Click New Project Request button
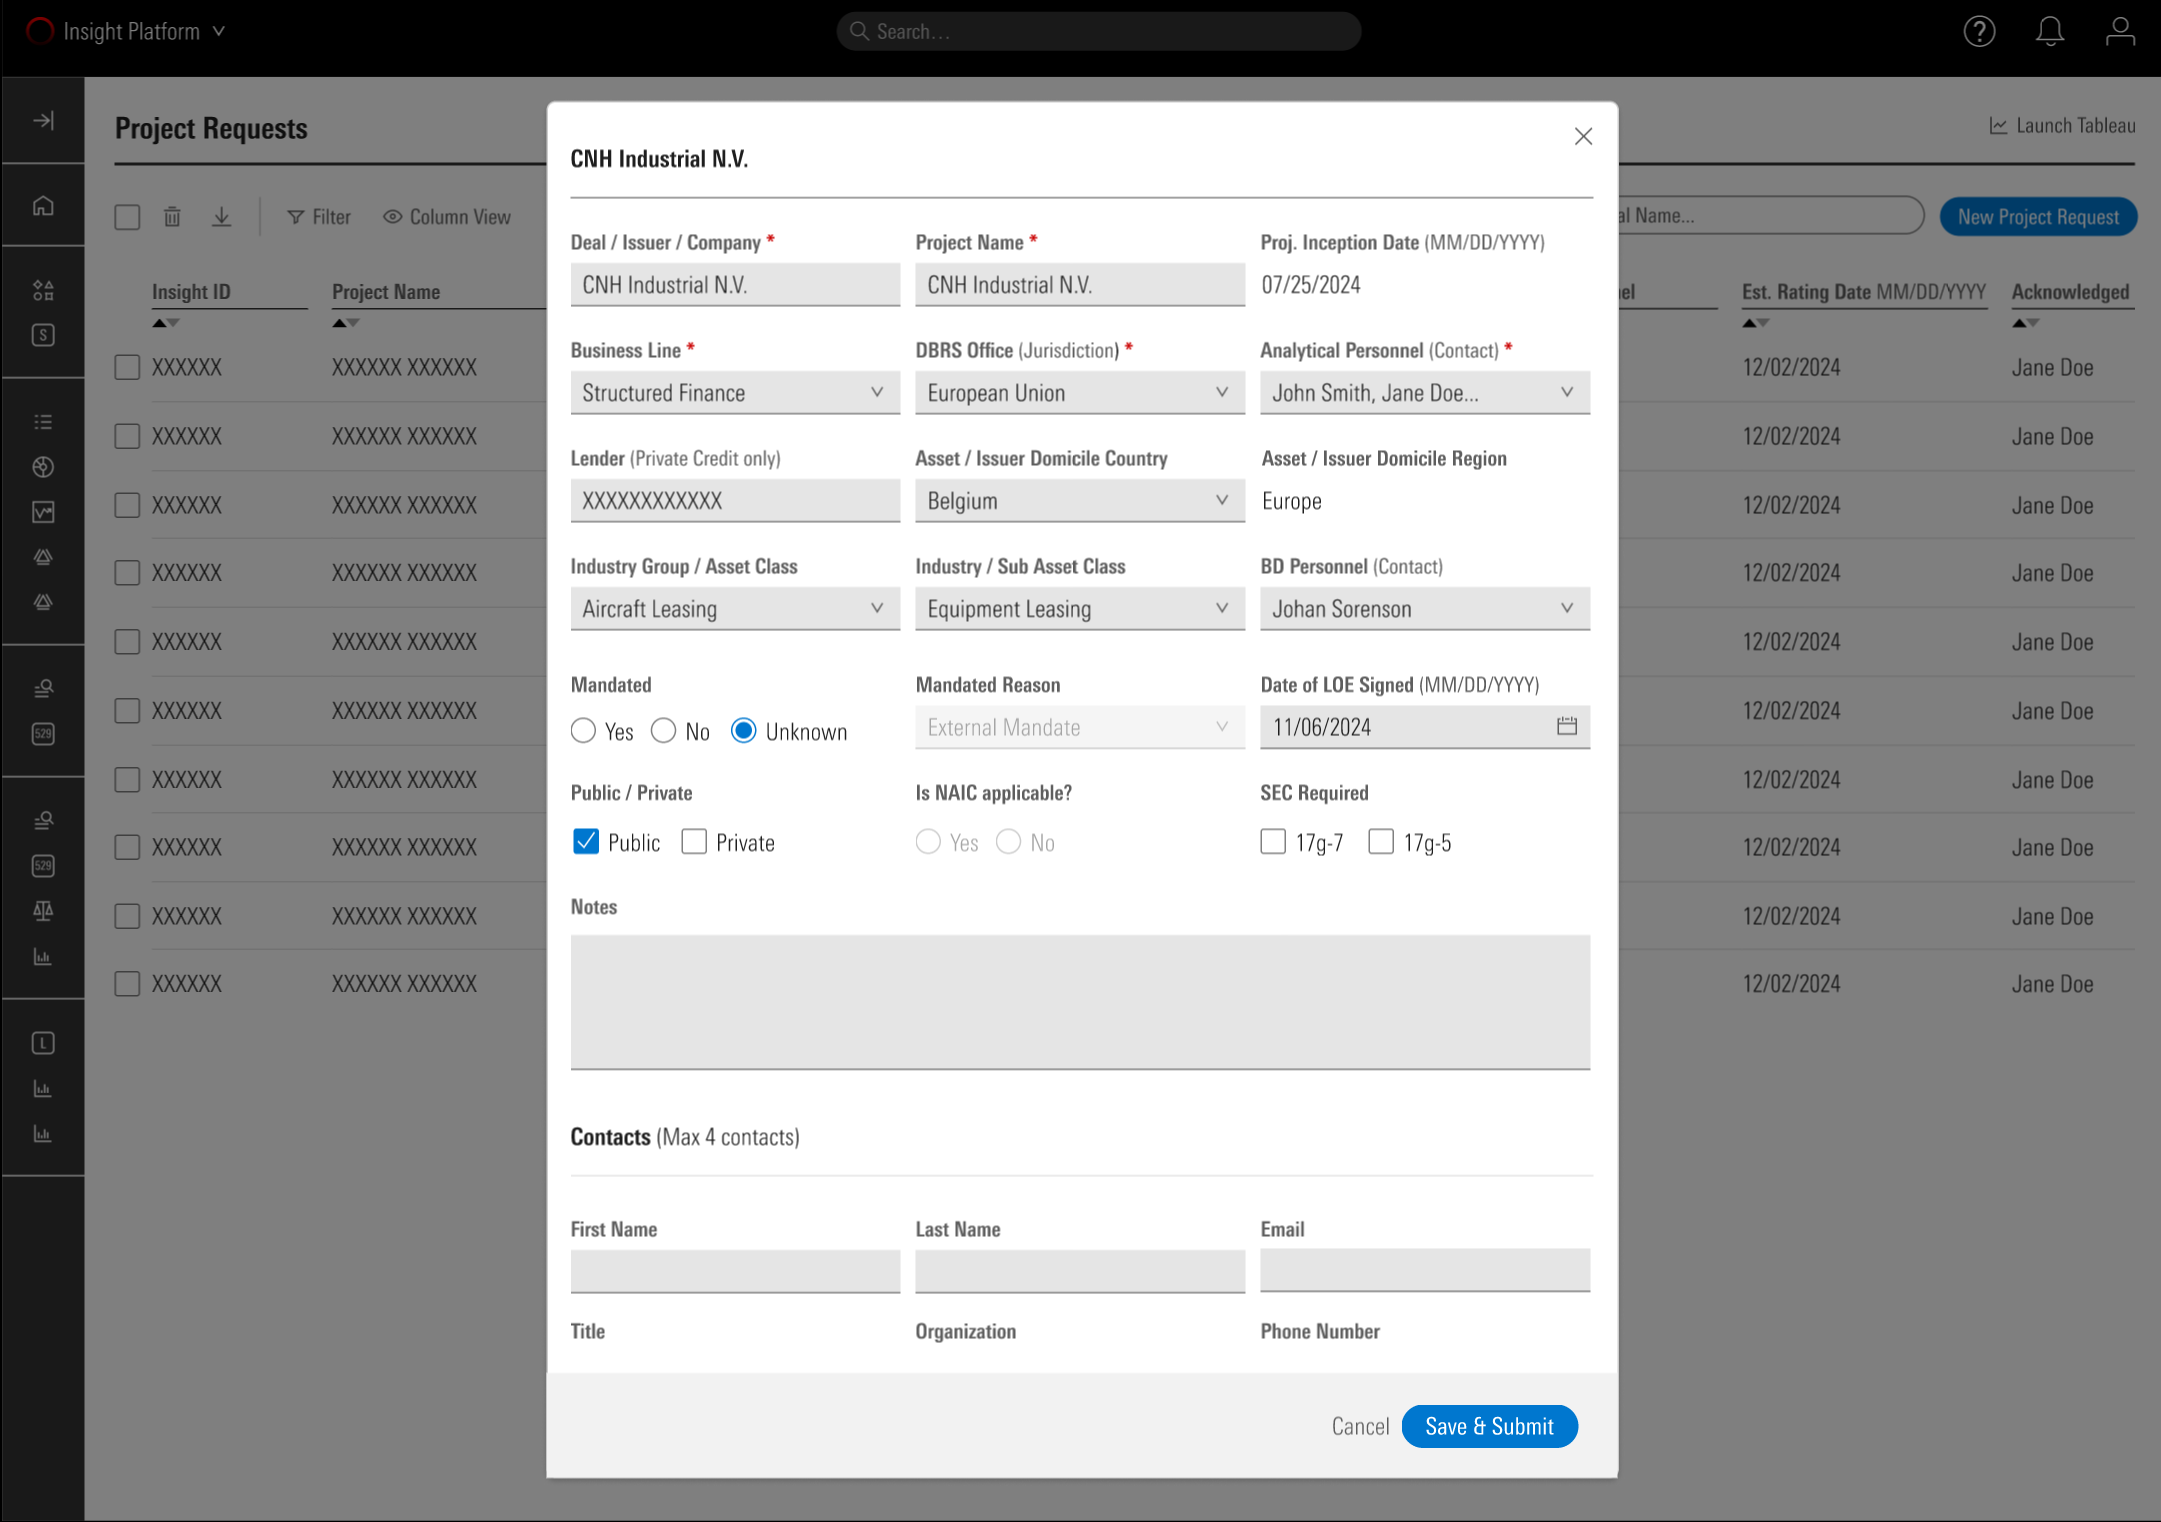 click(x=2038, y=217)
